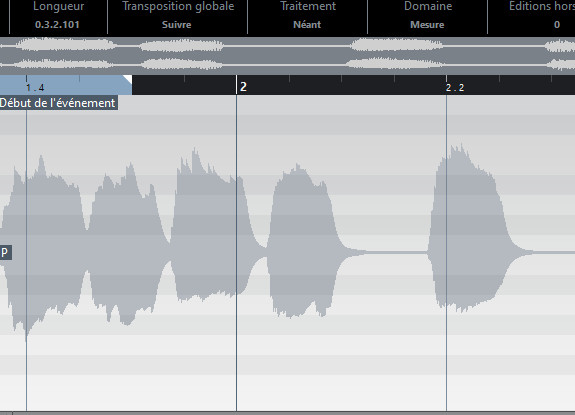
Task: Select the P handle on waveform
Action: 5,253
